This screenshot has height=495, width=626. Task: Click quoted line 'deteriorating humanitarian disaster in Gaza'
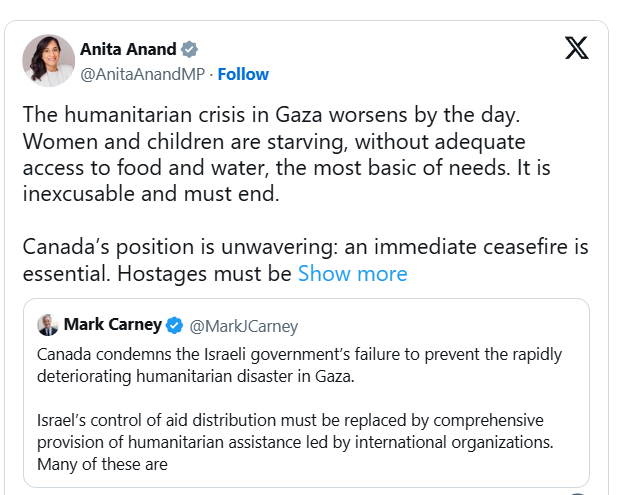[196, 376]
